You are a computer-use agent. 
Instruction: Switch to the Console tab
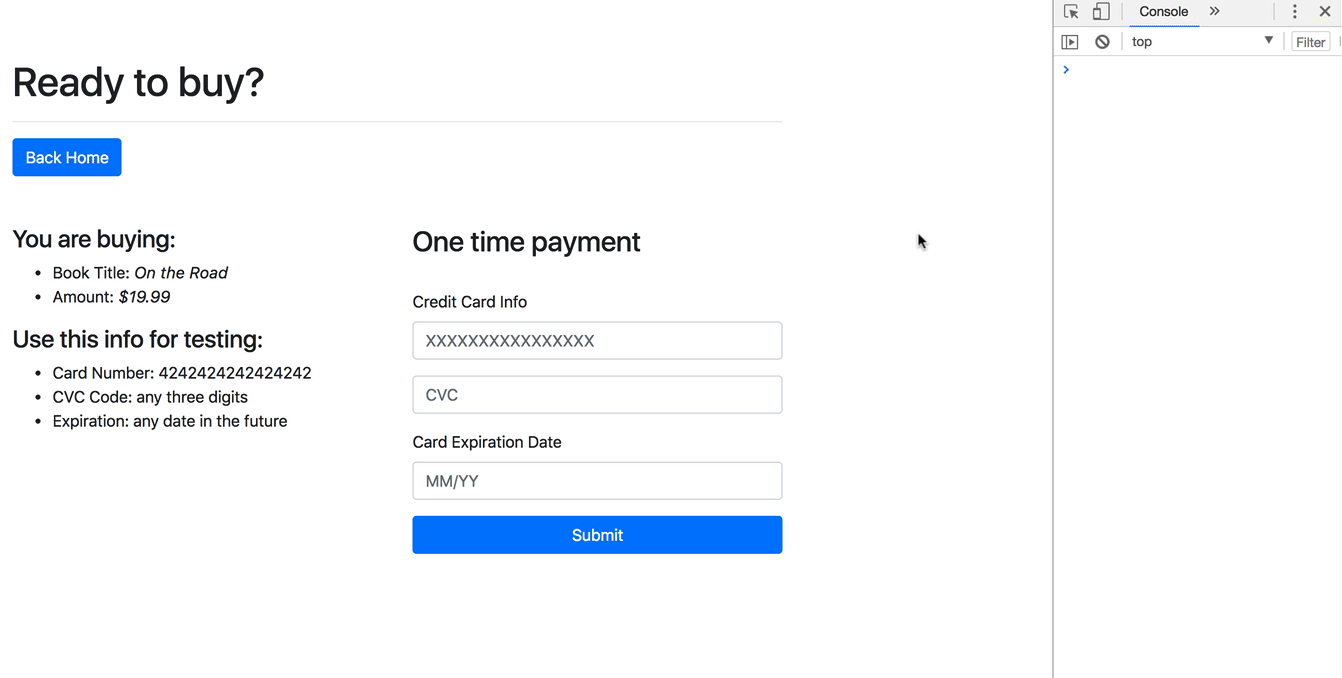(1163, 11)
